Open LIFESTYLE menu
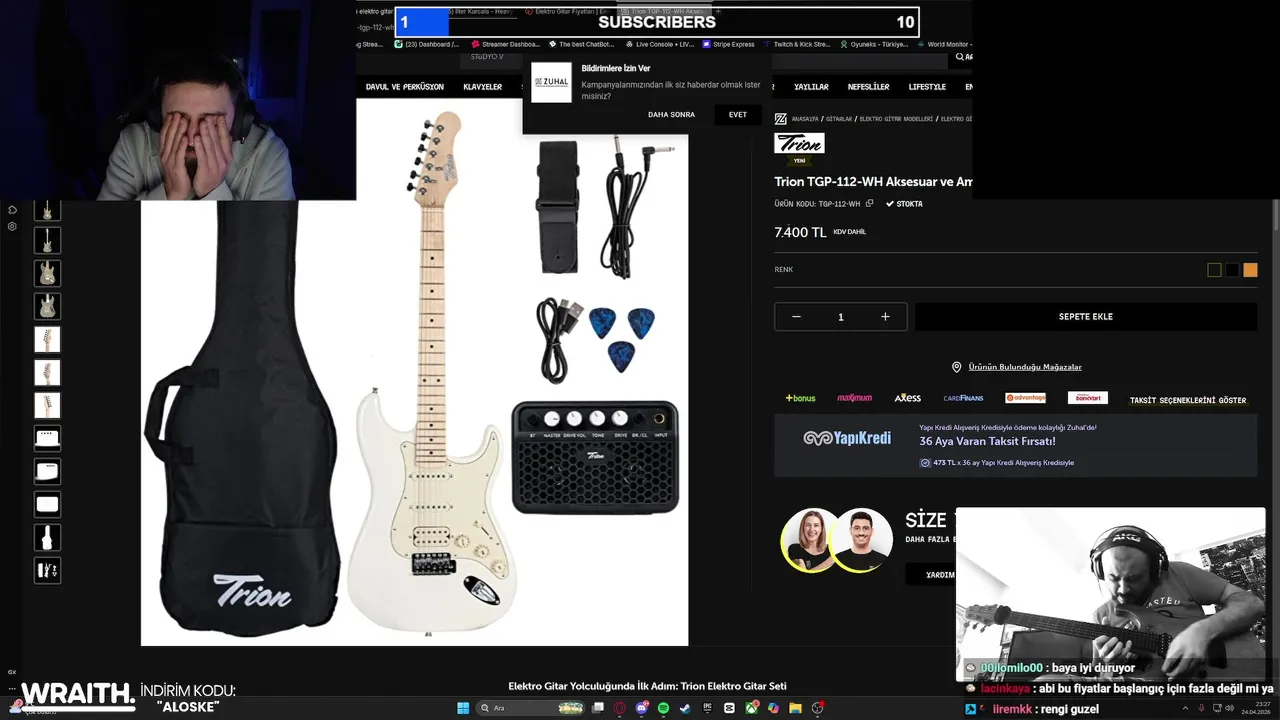1280x720 pixels. point(927,87)
